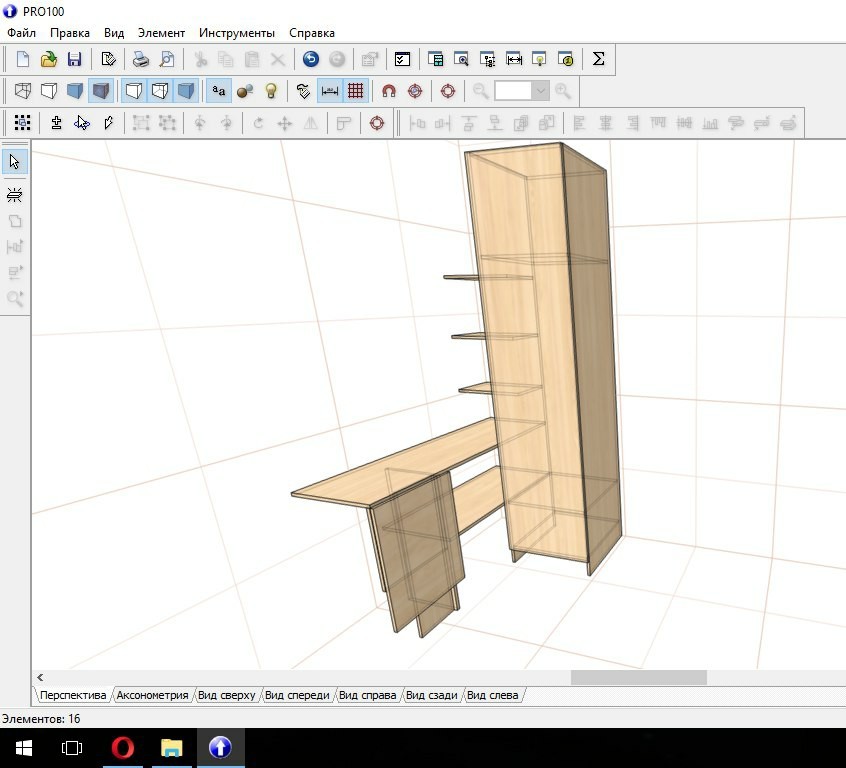The height and width of the screenshot is (768, 846).
Task: Switch to outline sketch display mode
Action: click(49, 91)
